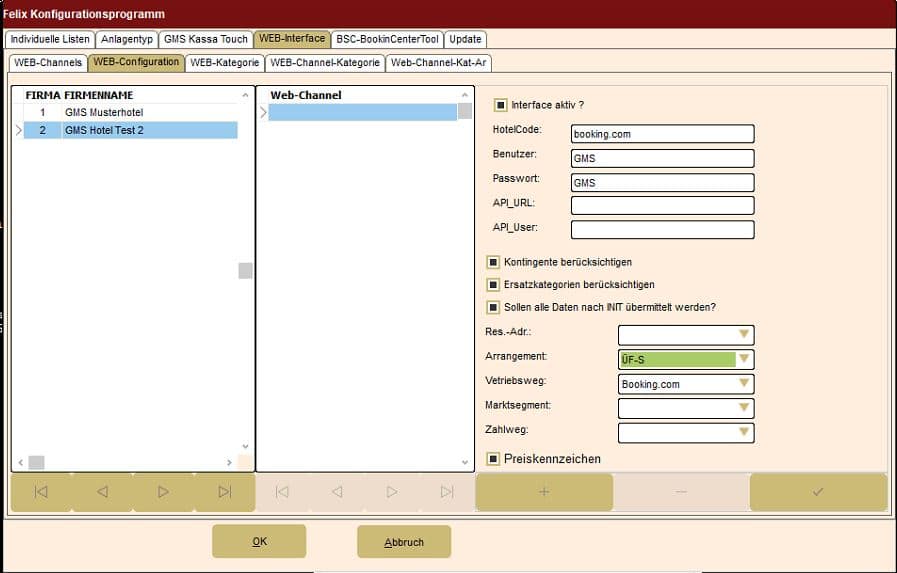The height and width of the screenshot is (573, 897).
Task: Click the minus button to delete record
Action: click(x=681, y=492)
